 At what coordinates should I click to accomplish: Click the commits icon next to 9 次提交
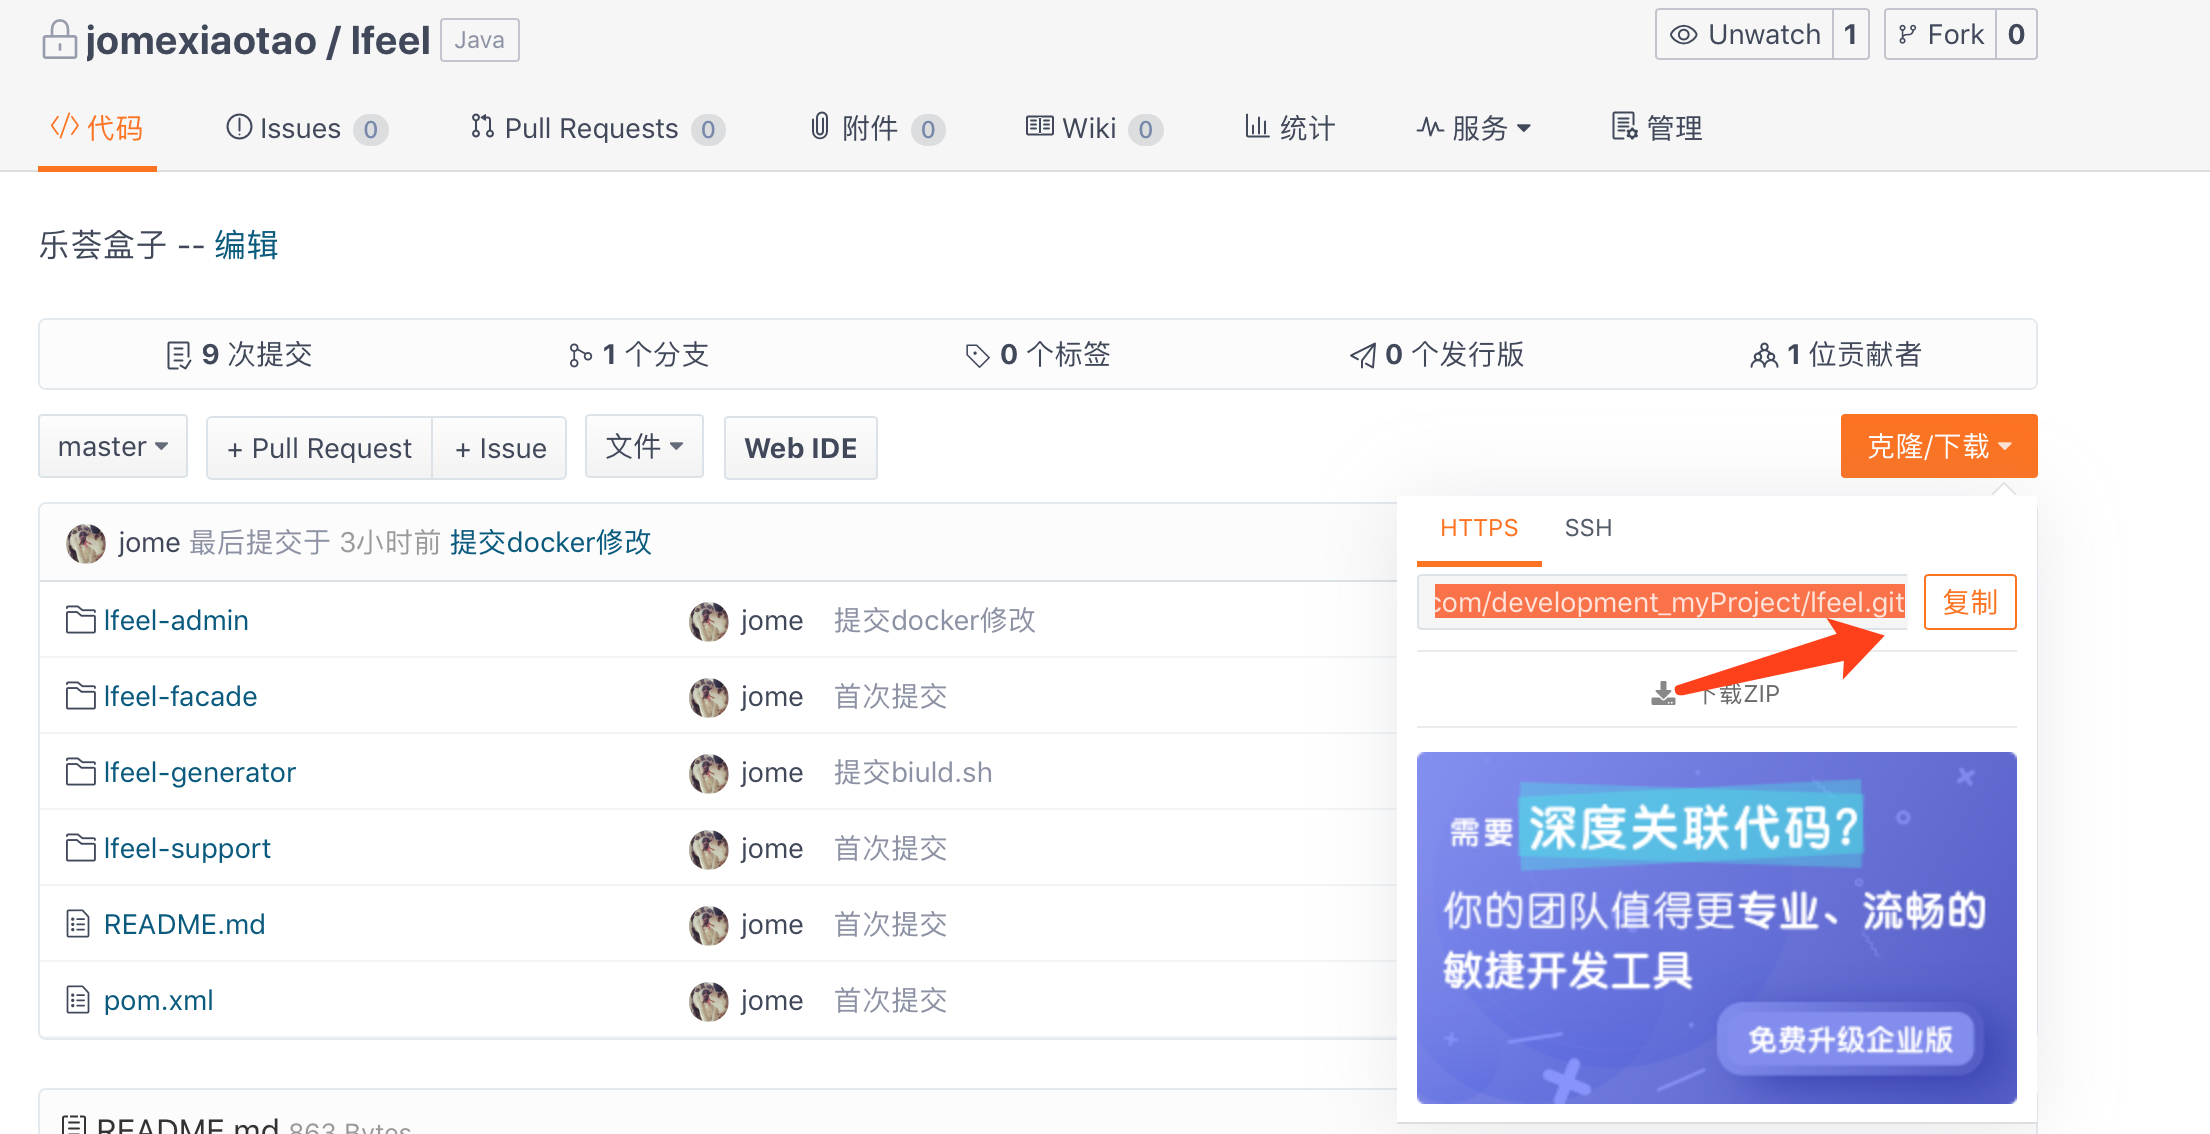179,354
